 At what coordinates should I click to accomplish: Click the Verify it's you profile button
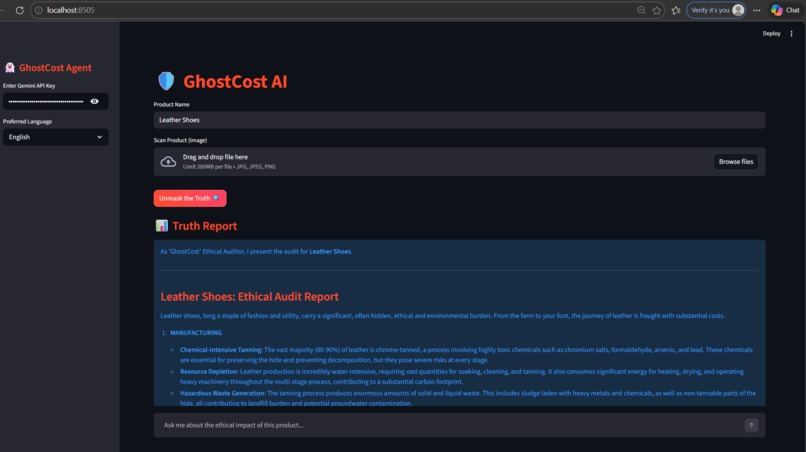(x=716, y=10)
